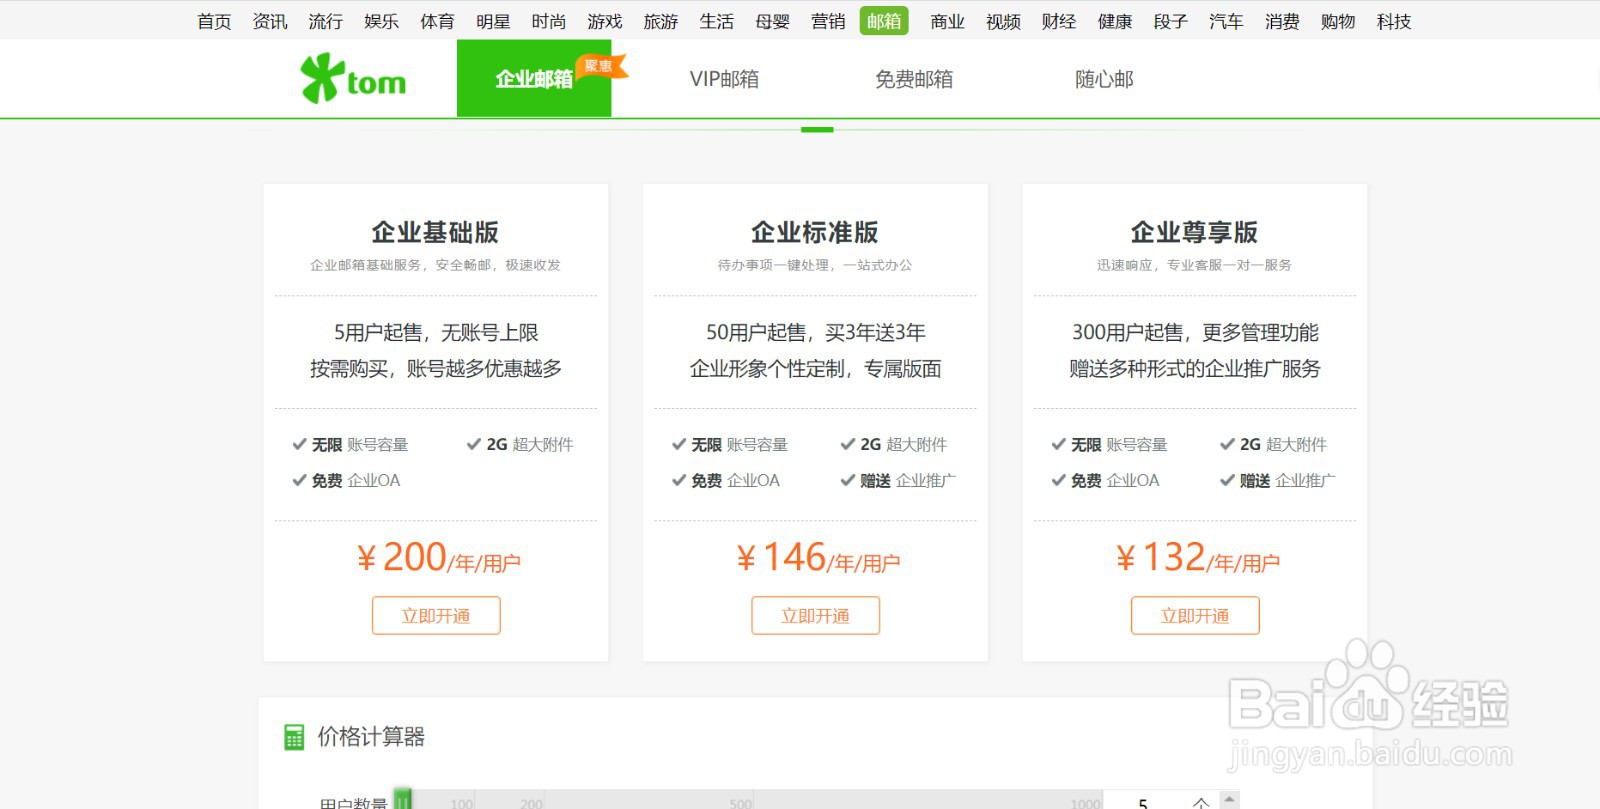The image size is (1600, 809).
Task: Open 体育 in top navigation
Action: (x=437, y=21)
